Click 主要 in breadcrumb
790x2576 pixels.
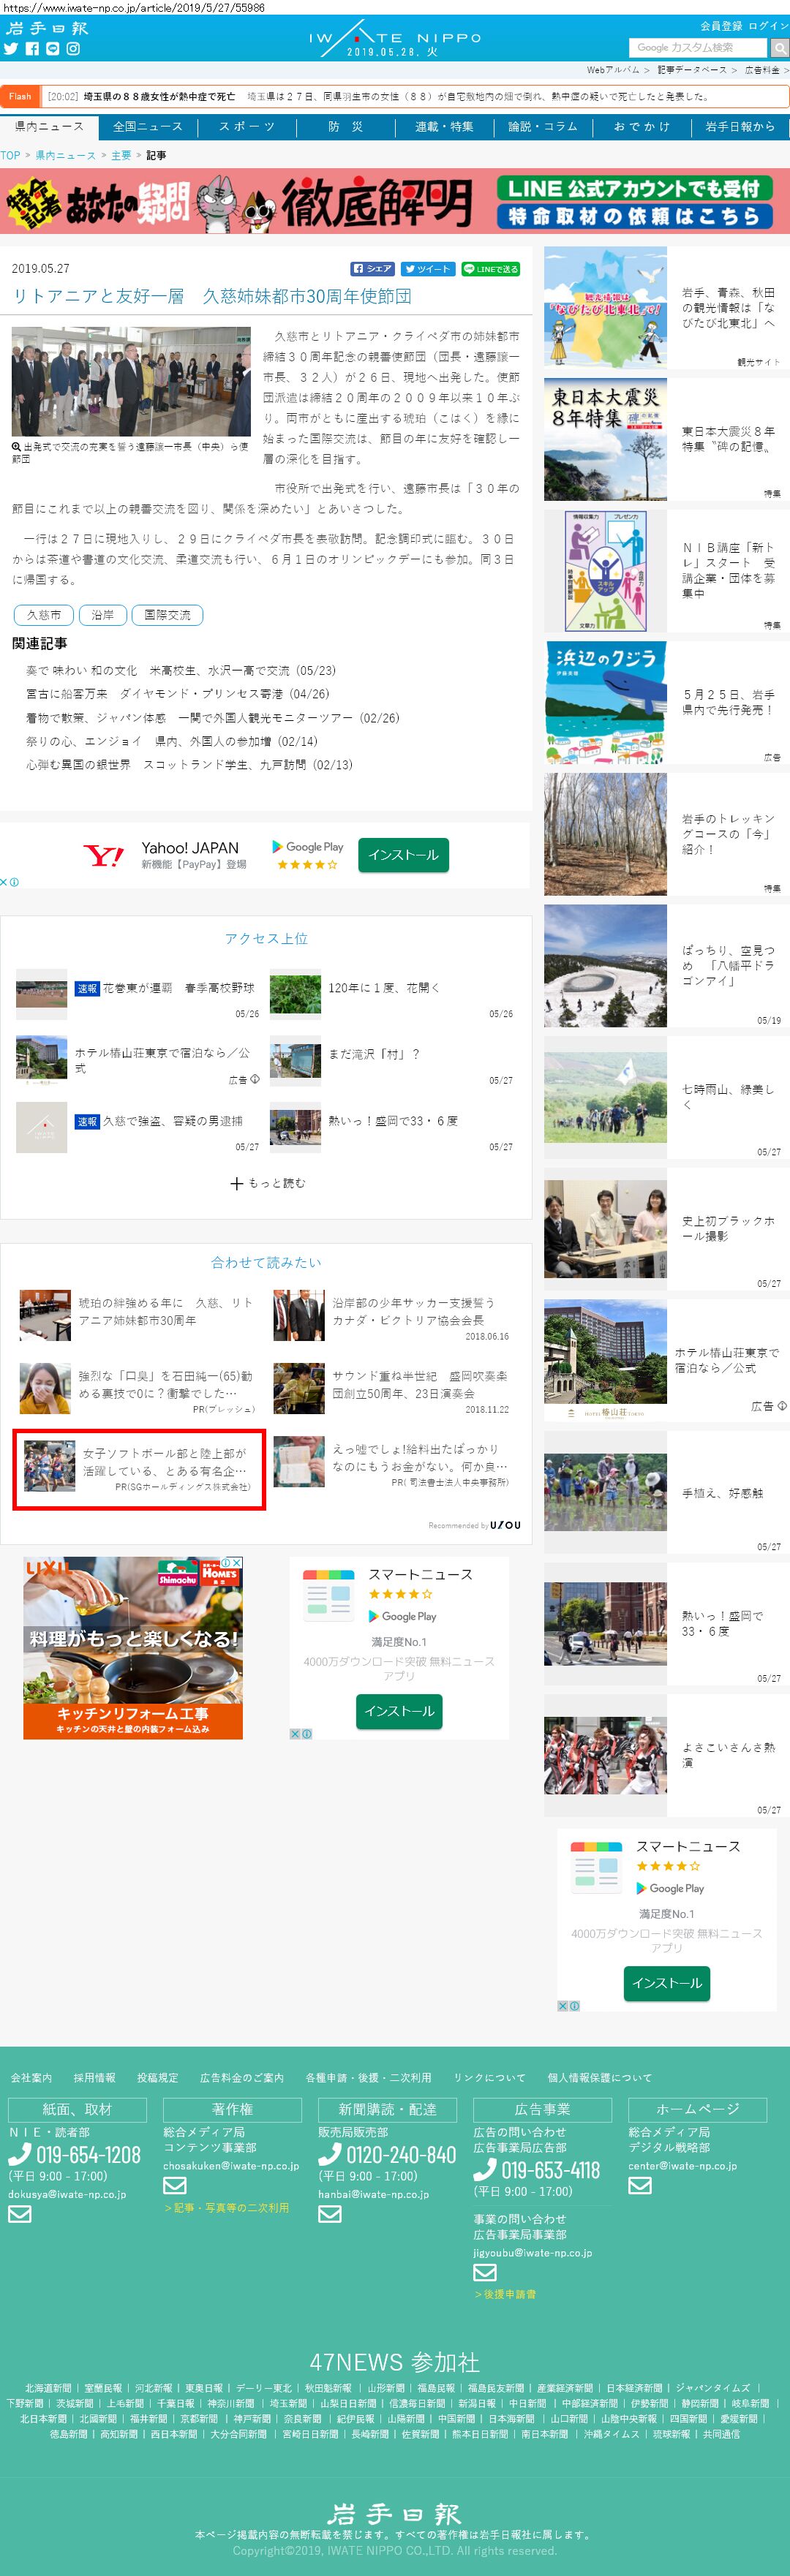click(x=121, y=156)
